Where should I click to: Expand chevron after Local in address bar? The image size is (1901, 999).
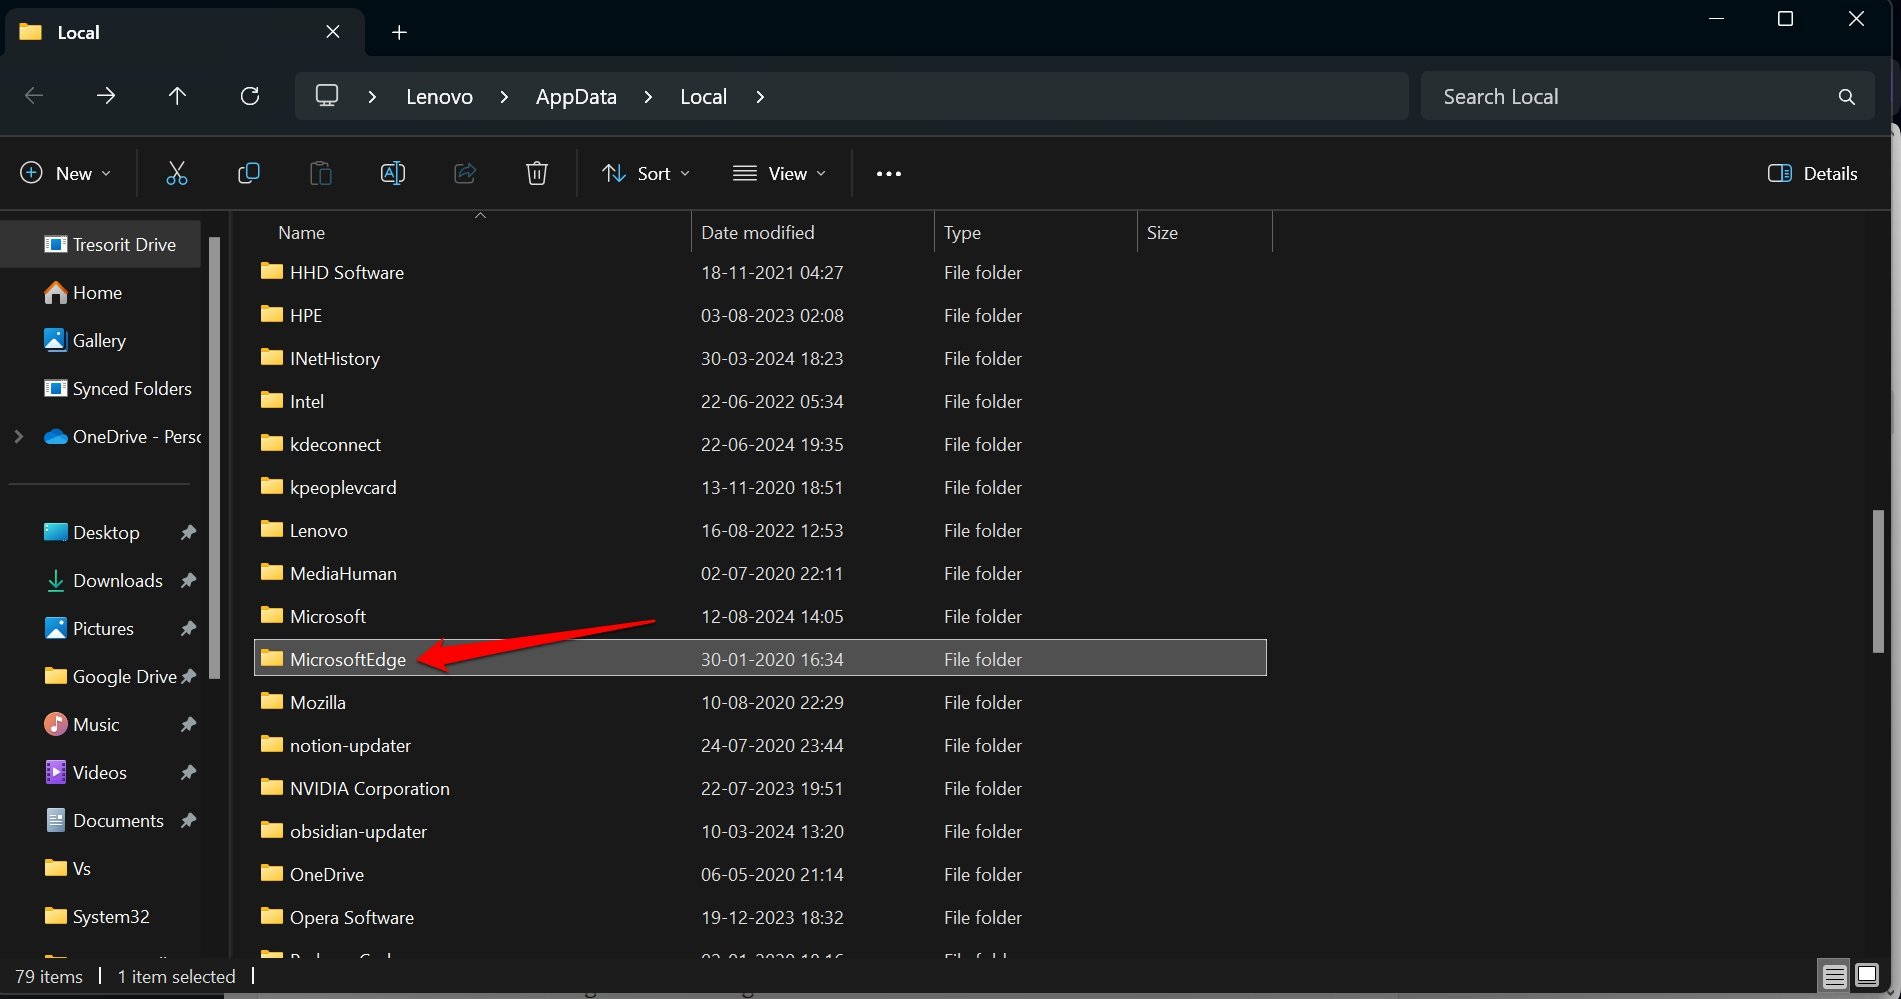pyautogui.click(x=760, y=97)
